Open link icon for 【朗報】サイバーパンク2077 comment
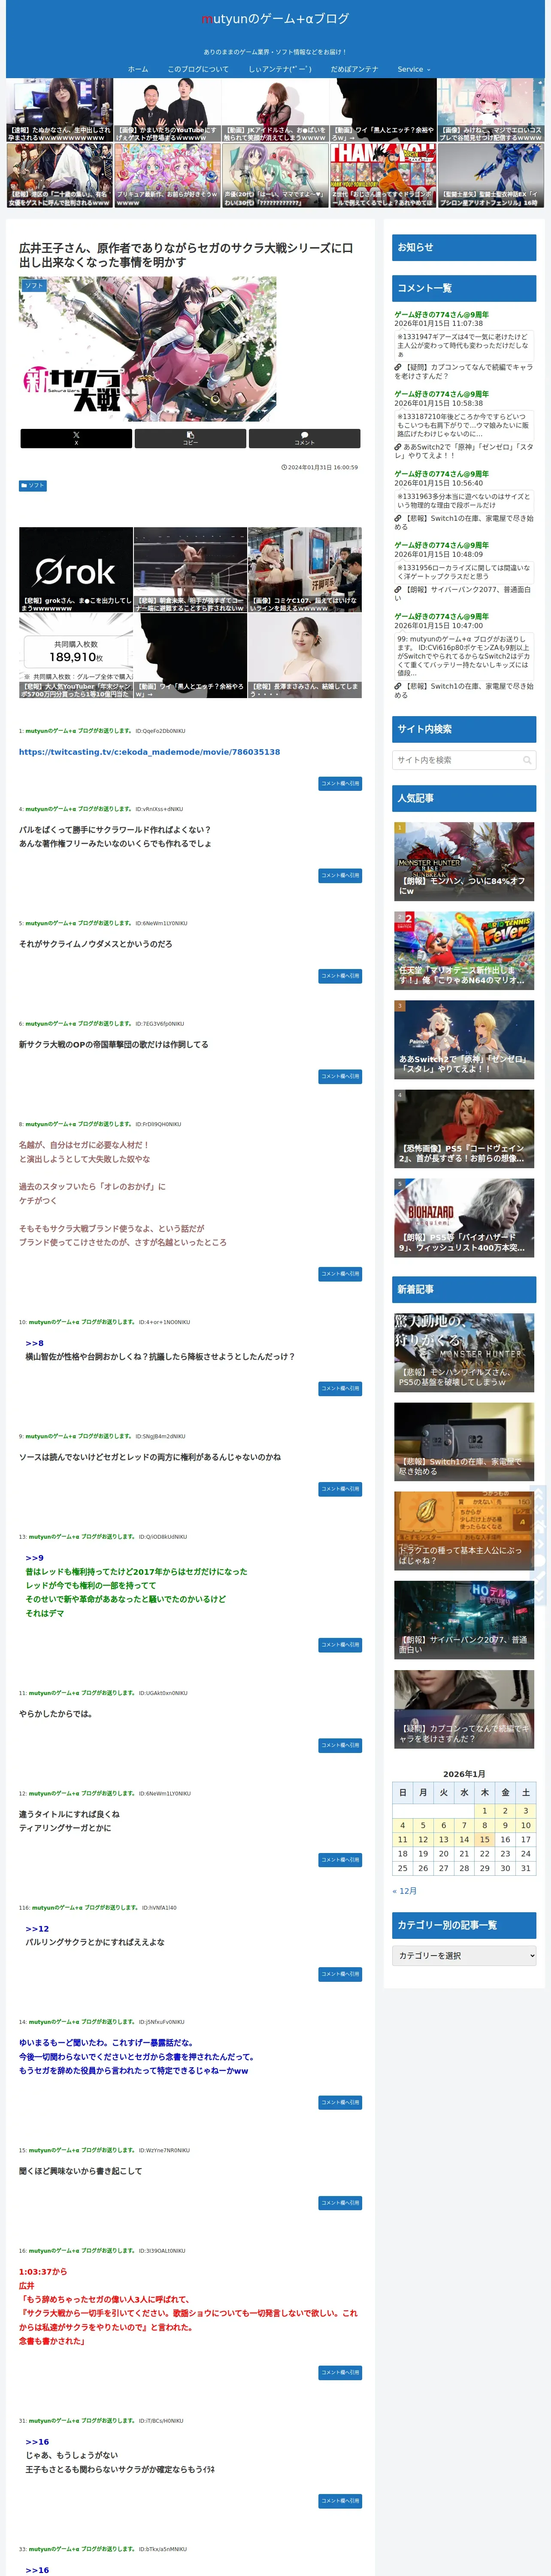 pos(398,590)
